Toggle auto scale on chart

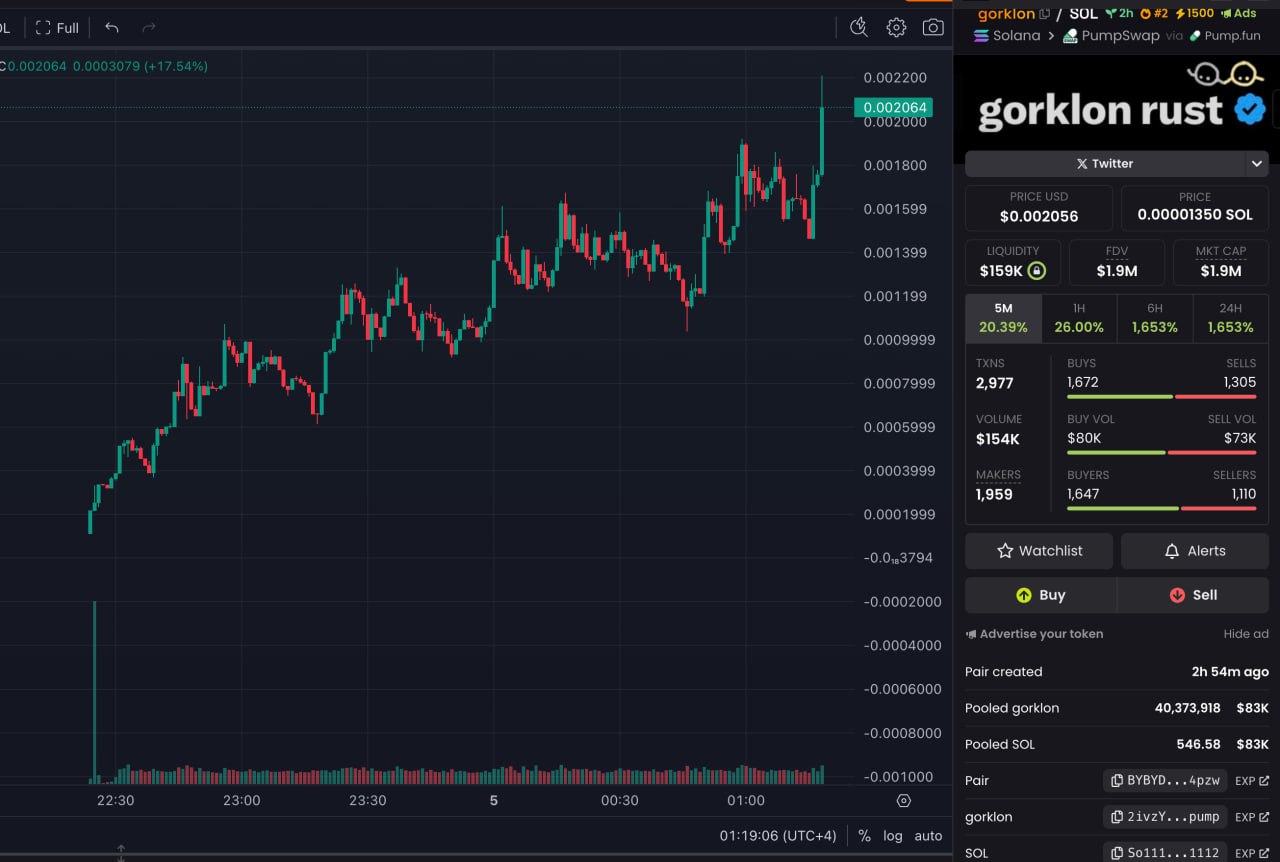pyautogui.click(x=928, y=836)
